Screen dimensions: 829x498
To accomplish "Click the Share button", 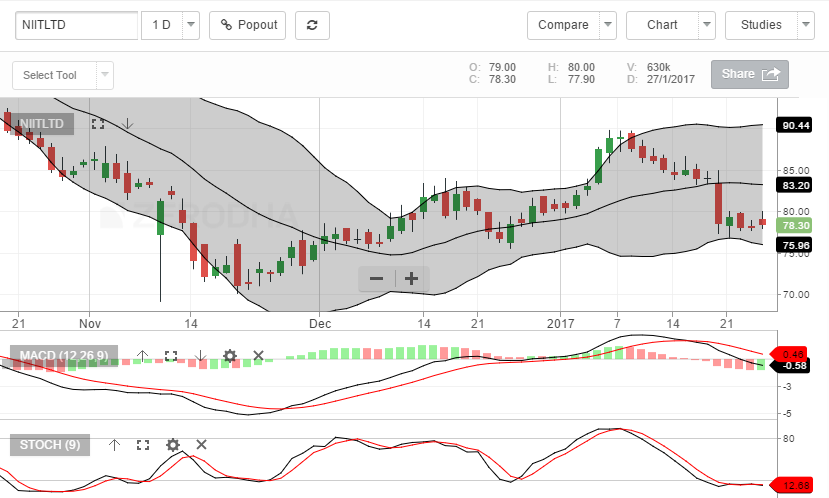I will pyautogui.click(x=750, y=74).
